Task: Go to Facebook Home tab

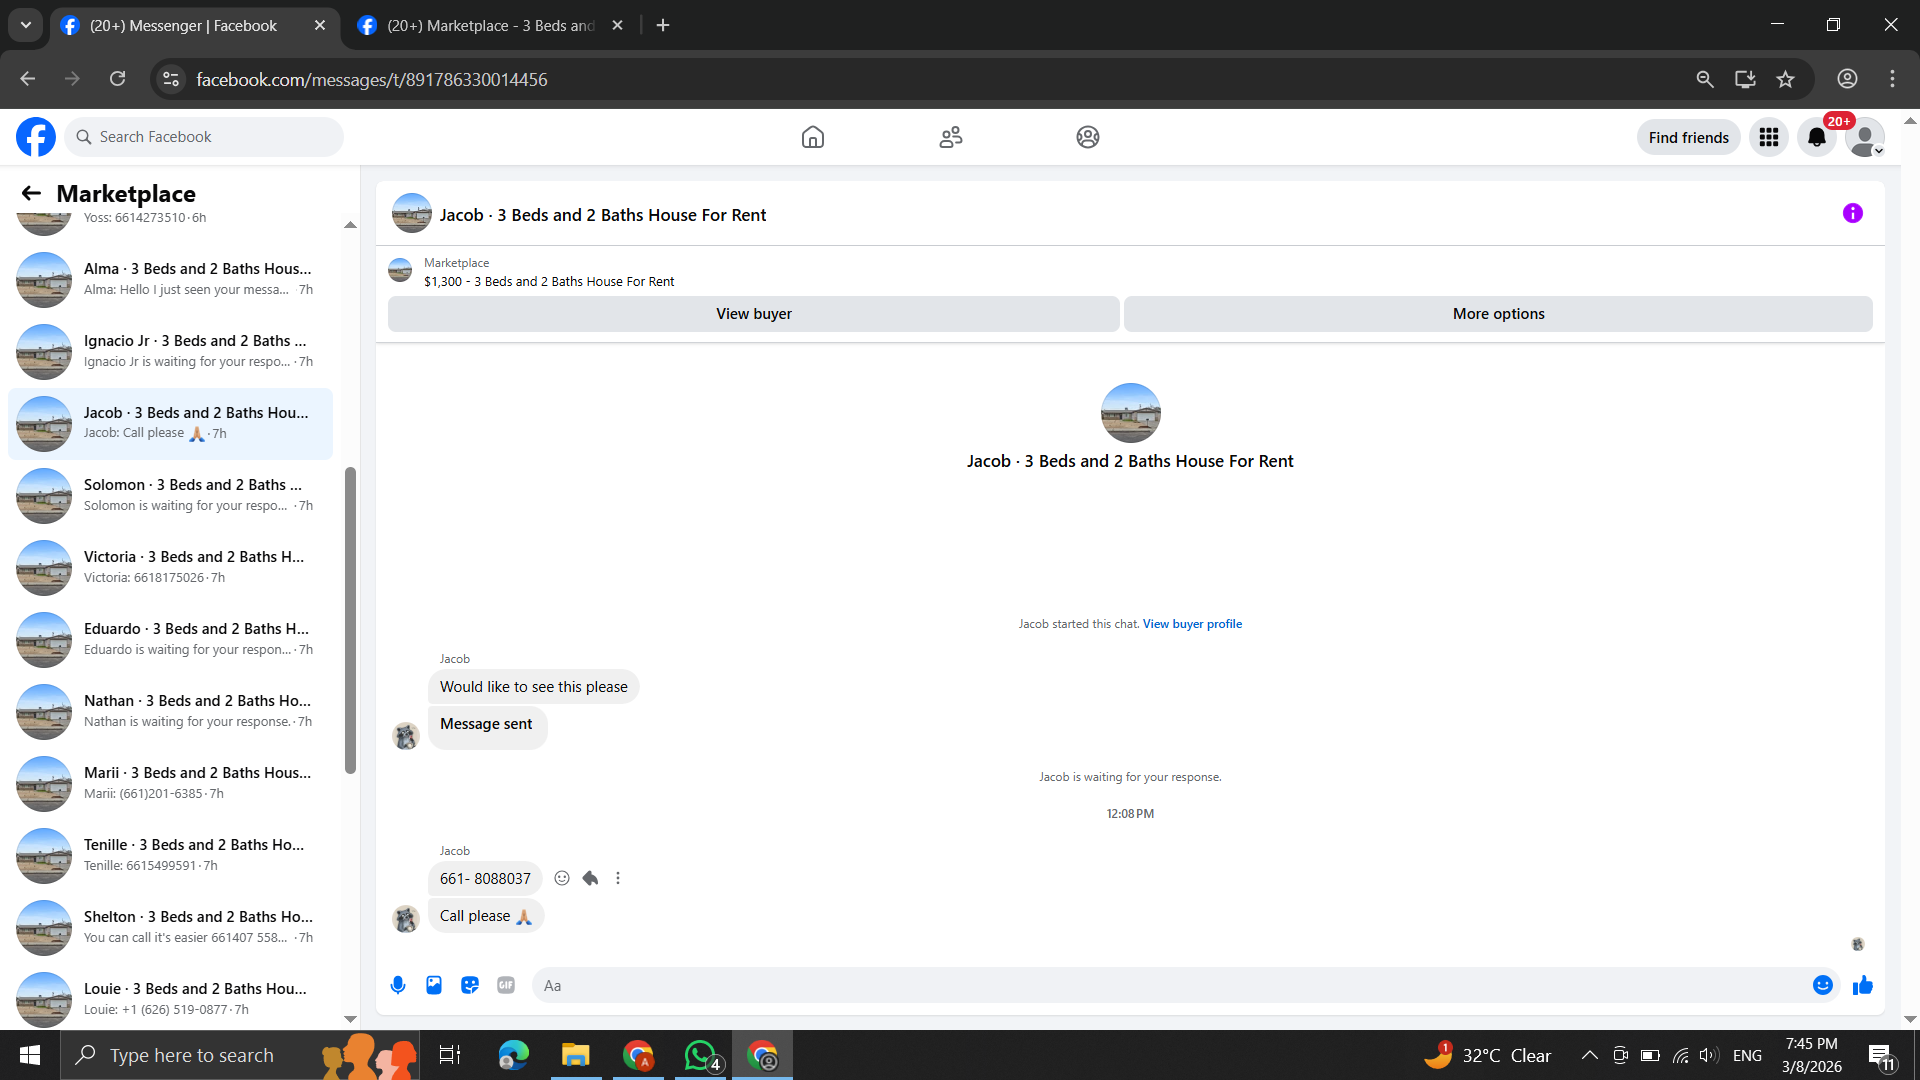Action: (x=812, y=137)
